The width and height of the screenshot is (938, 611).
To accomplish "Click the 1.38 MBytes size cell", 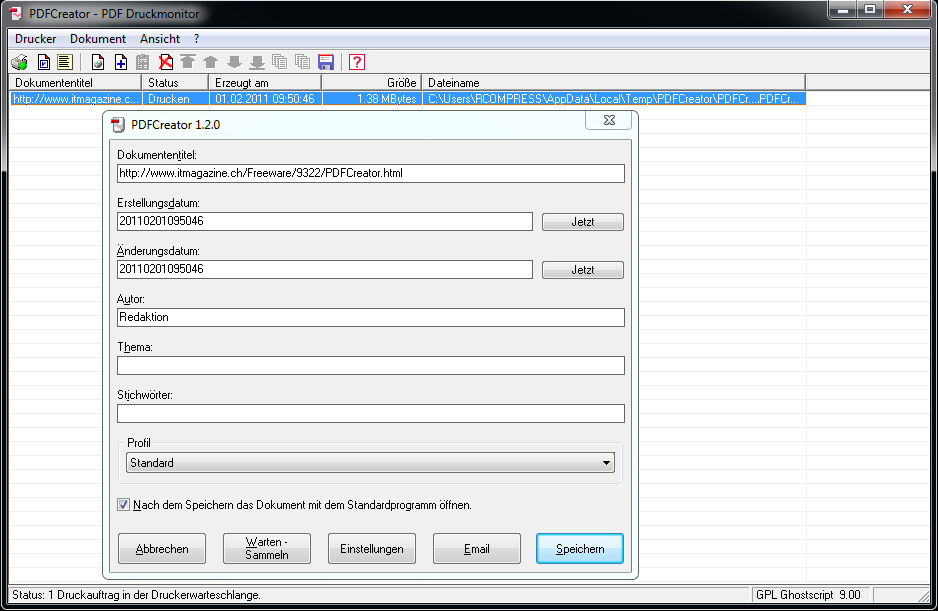I will coord(371,99).
